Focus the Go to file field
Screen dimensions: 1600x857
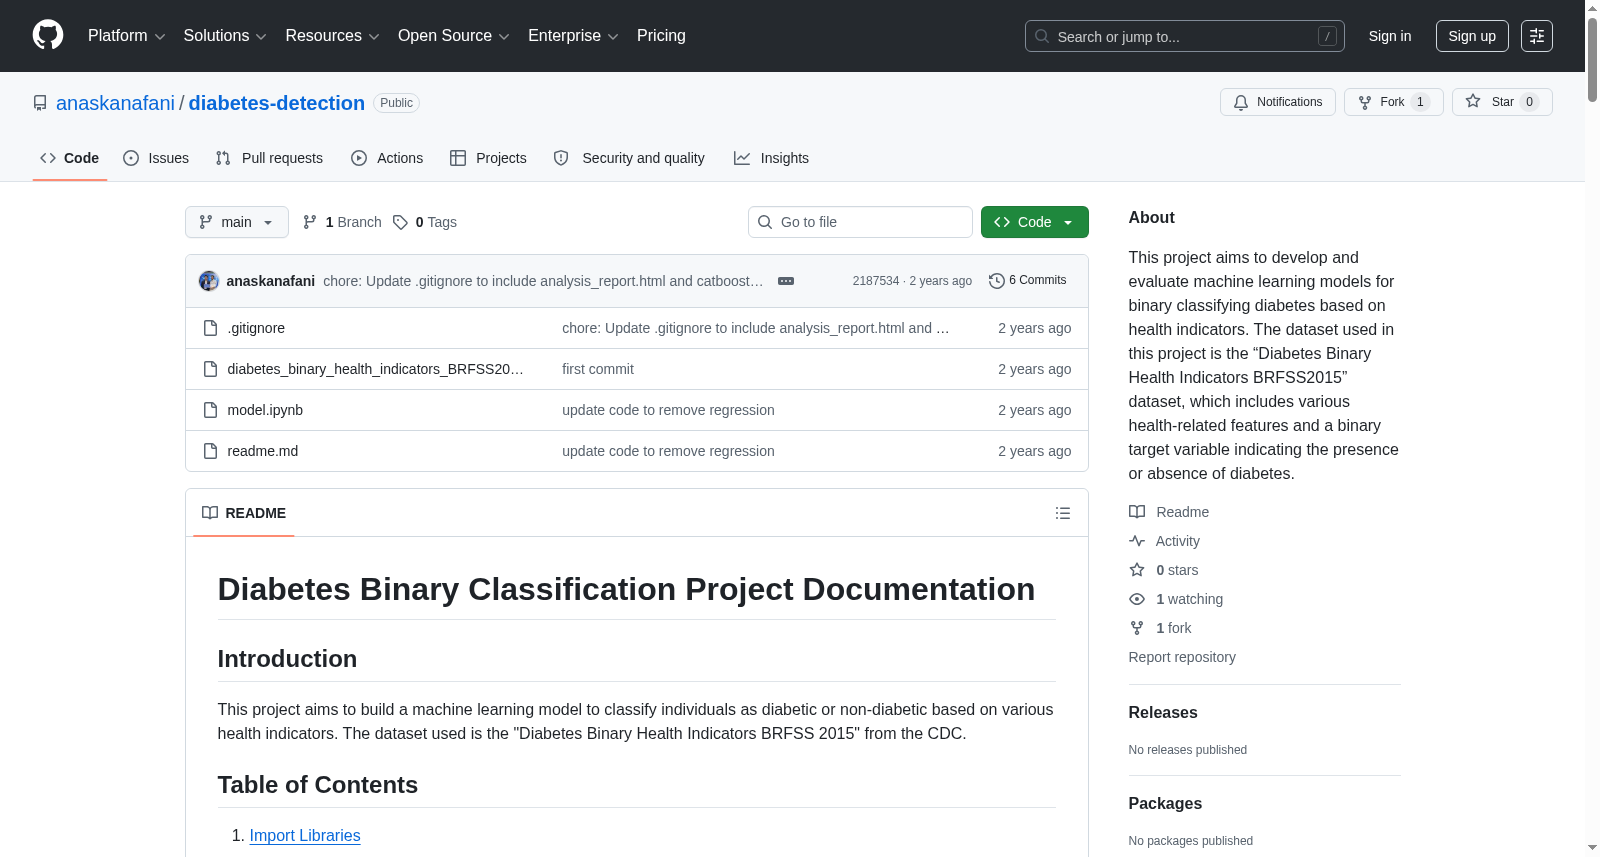(x=860, y=222)
